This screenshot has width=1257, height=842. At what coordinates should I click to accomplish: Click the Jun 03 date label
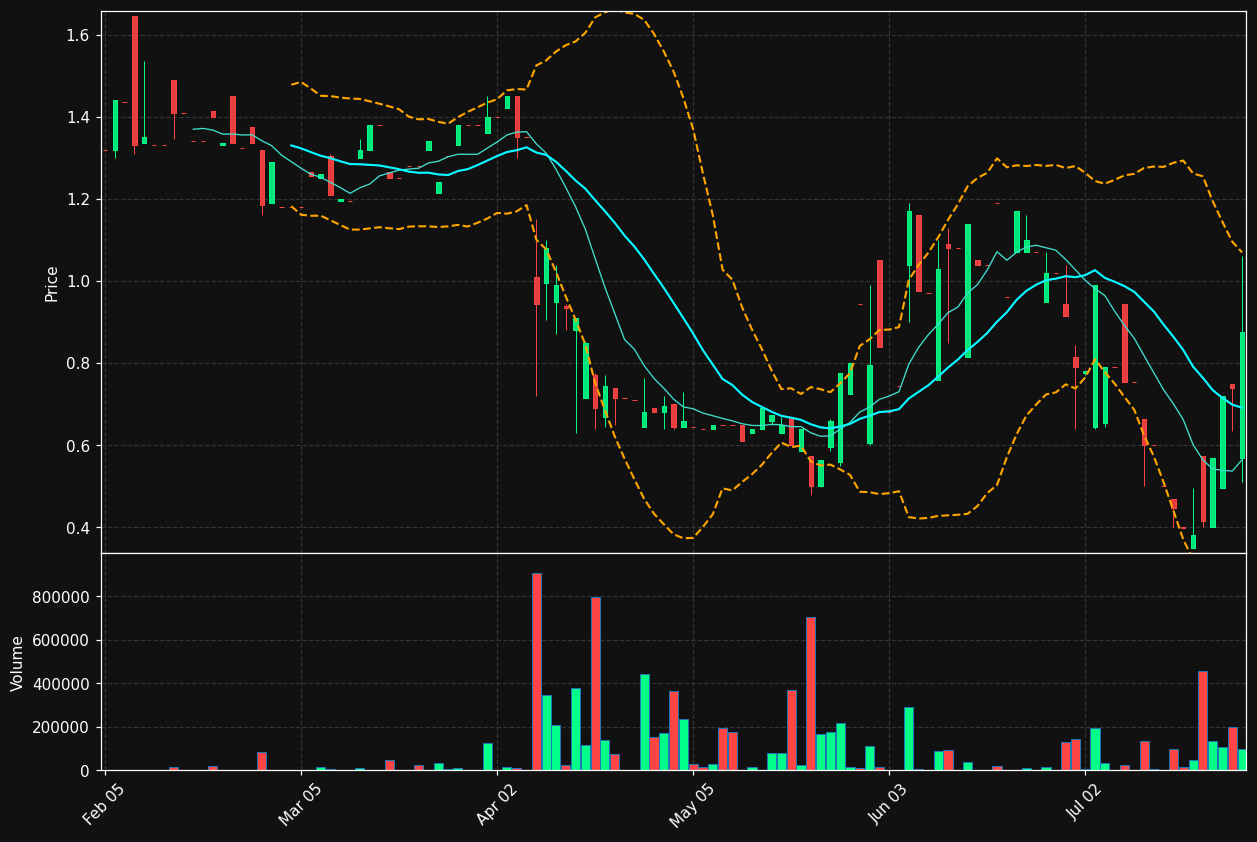click(x=887, y=805)
